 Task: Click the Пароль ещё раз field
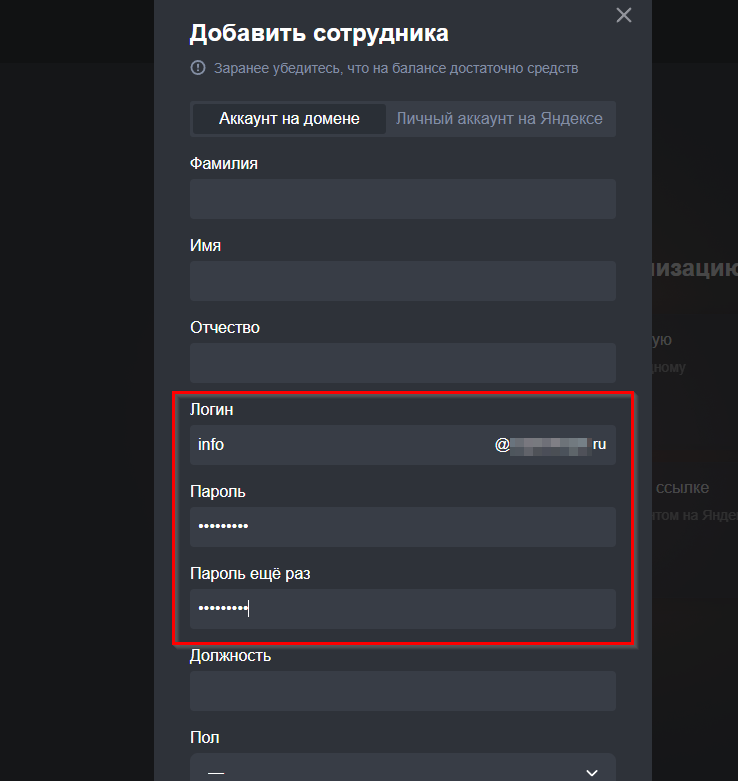pyautogui.click(x=402, y=609)
